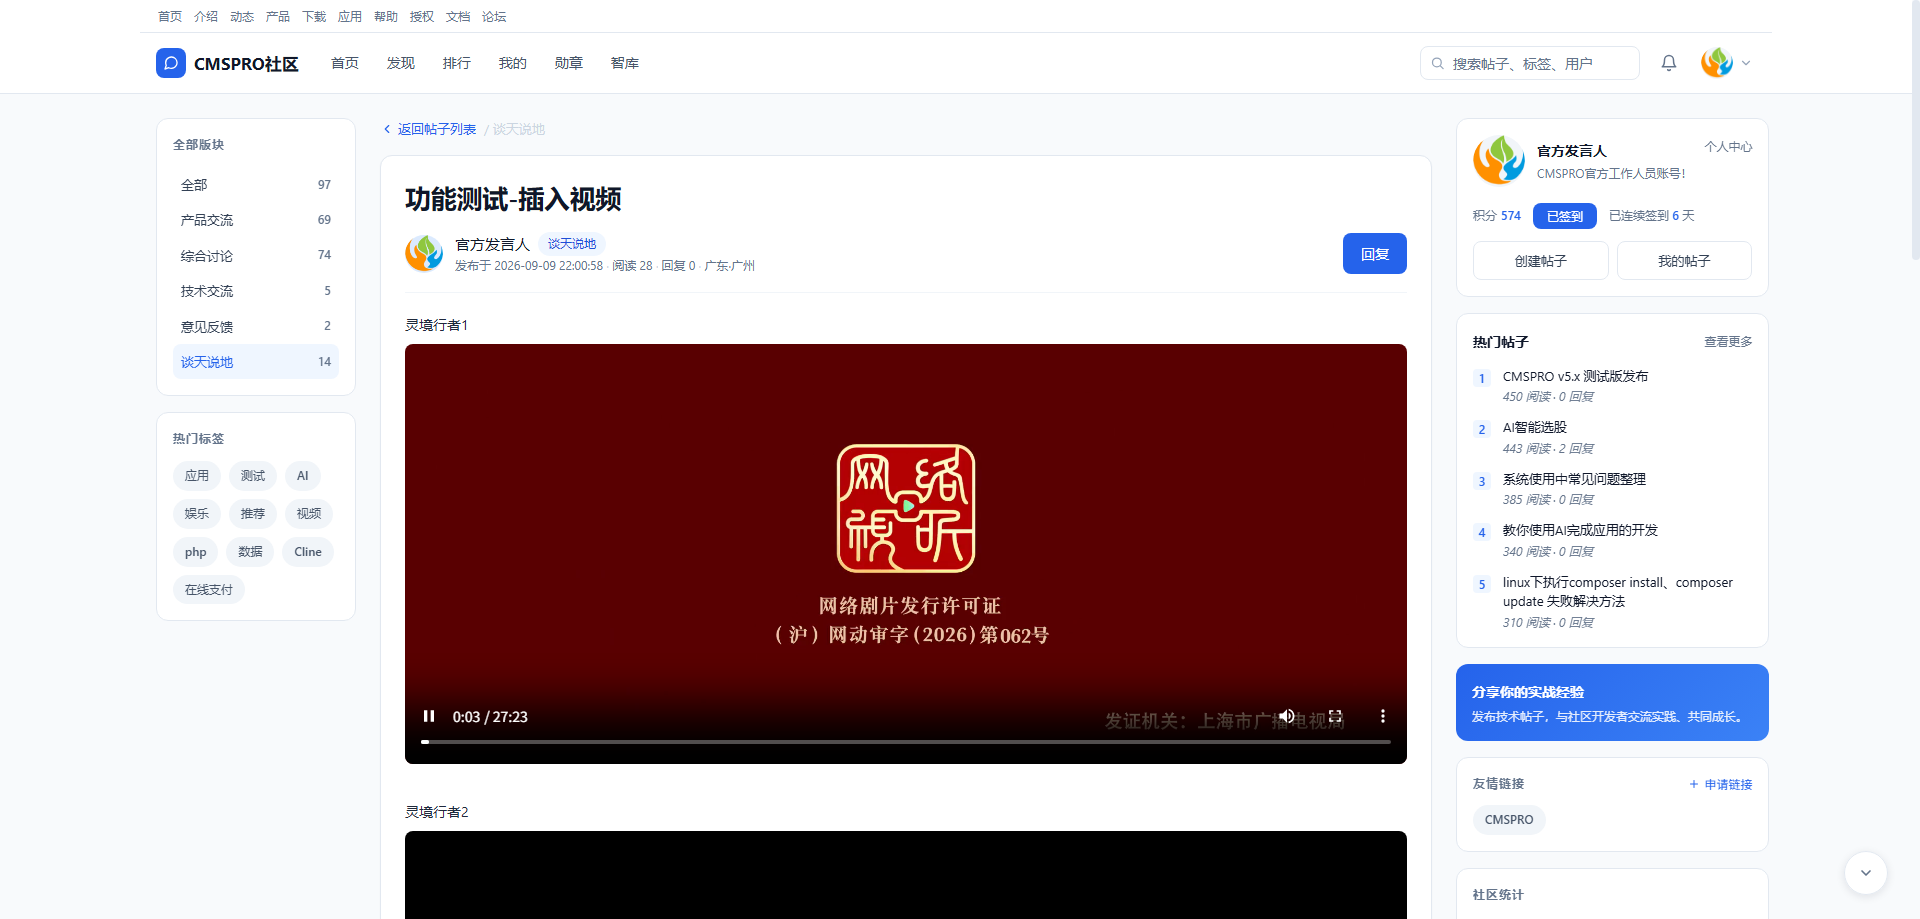Open the CMSPRO friend link chip
The width and height of the screenshot is (1920, 919).
[x=1509, y=820]
